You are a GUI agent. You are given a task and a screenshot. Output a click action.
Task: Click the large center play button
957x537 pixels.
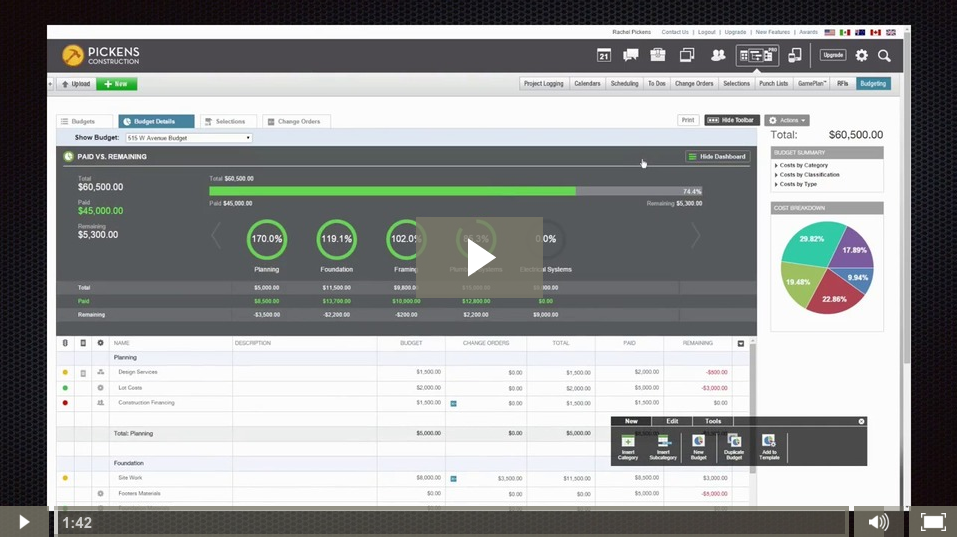click(479, 258)
